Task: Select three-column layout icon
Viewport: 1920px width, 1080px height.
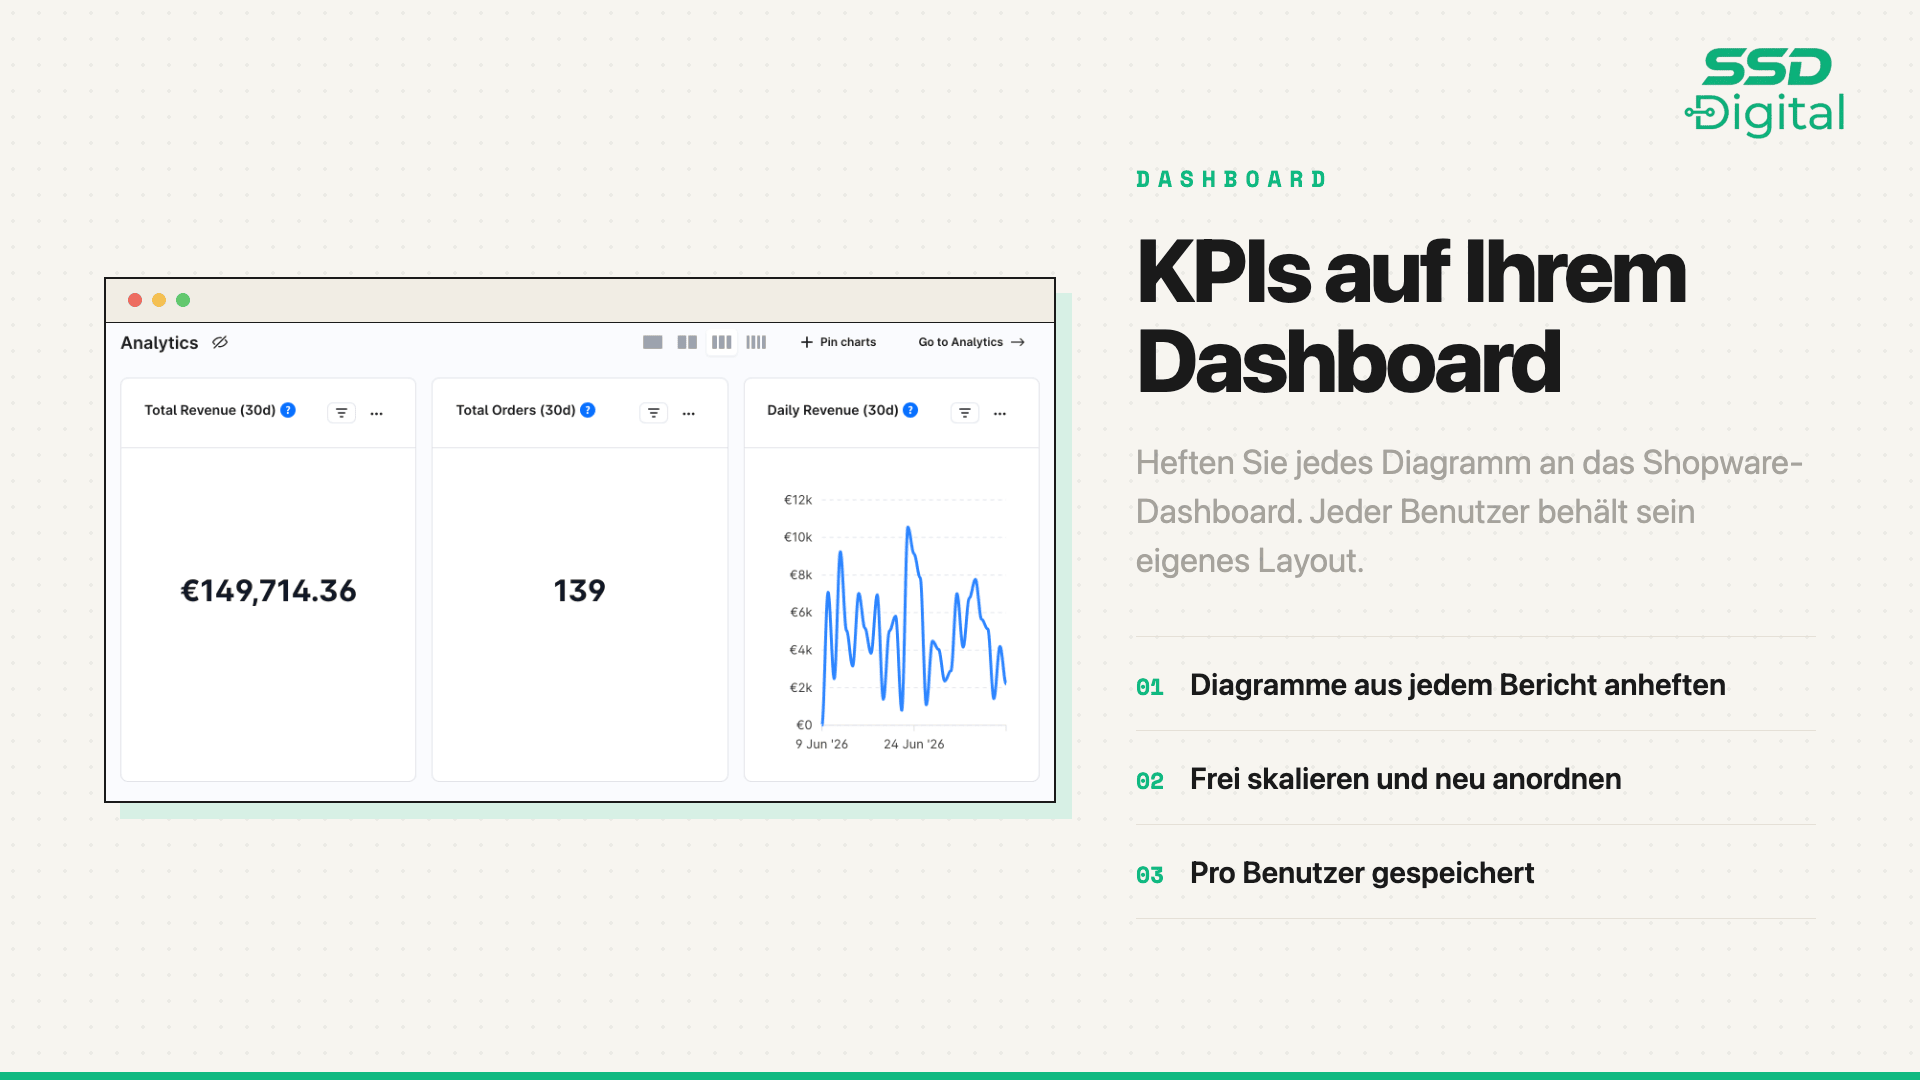Action: tap(721, 342)
